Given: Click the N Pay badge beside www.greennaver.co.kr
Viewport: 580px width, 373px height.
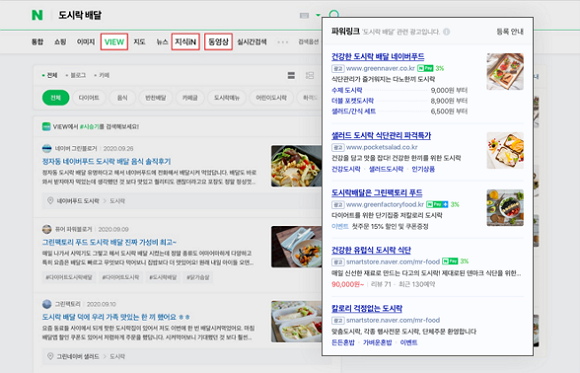Looking at the screenshot, I should tap(425, 68).
